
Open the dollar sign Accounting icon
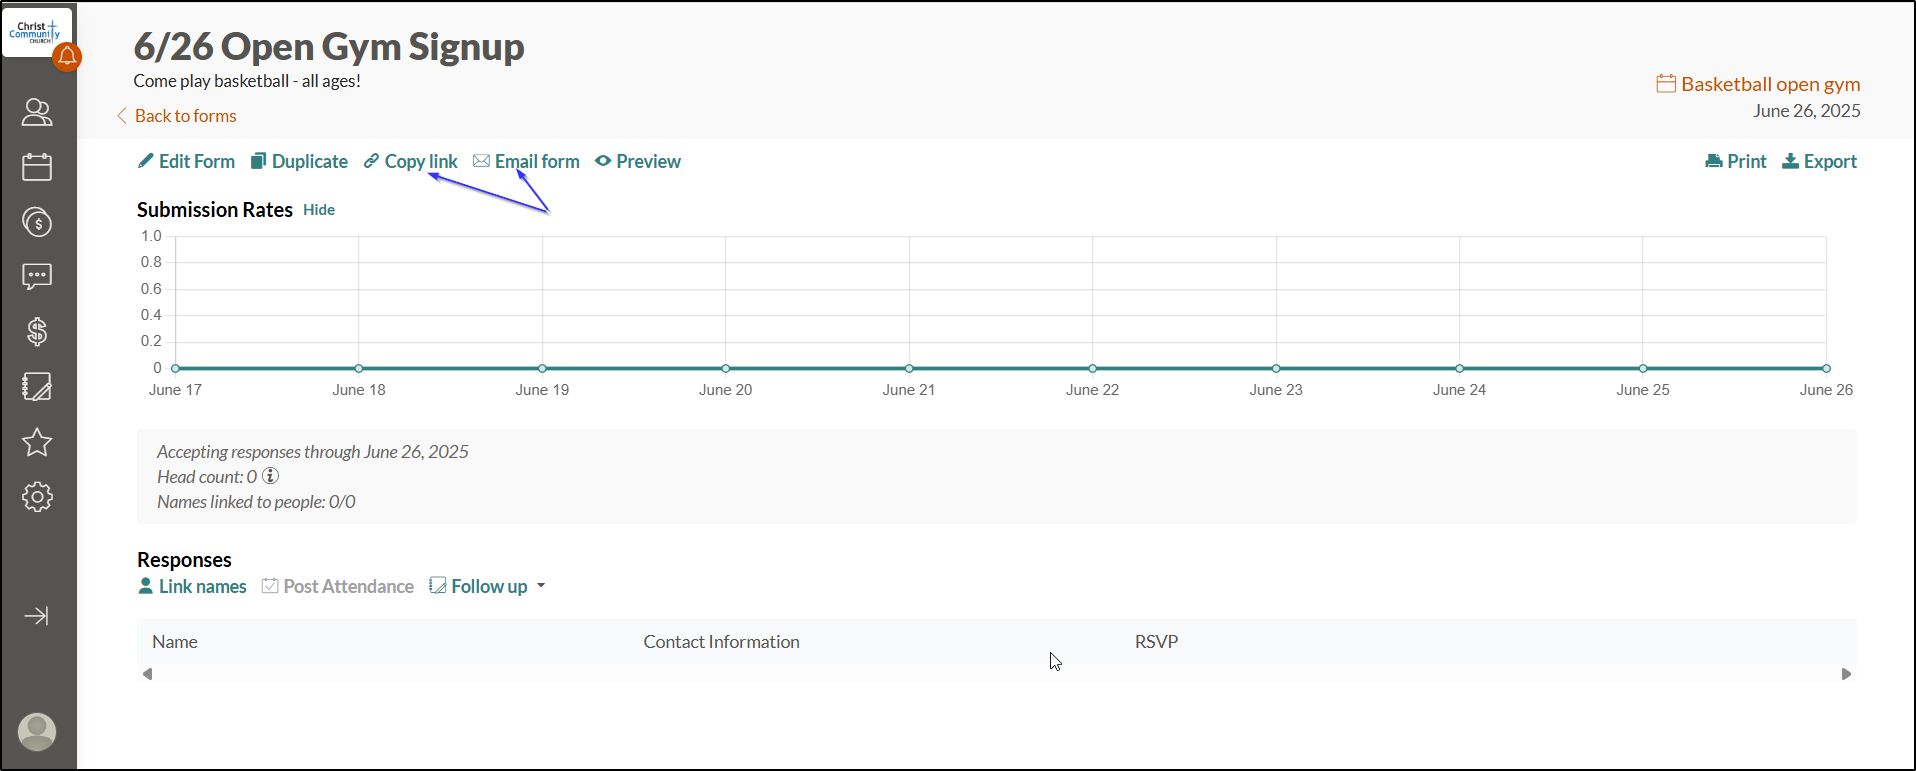pos(37,332)
